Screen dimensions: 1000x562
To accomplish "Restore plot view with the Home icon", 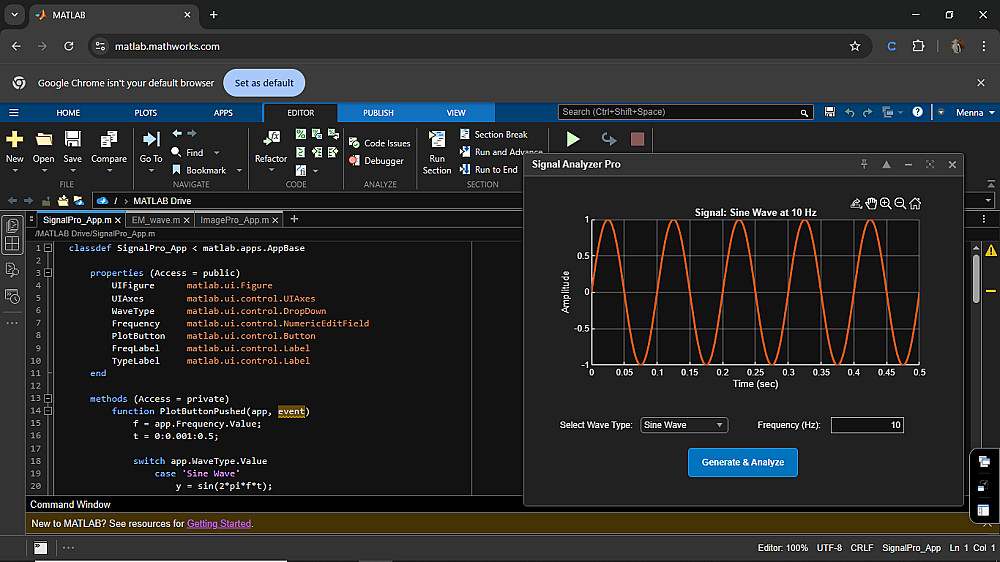I will (x=915, y=203).
